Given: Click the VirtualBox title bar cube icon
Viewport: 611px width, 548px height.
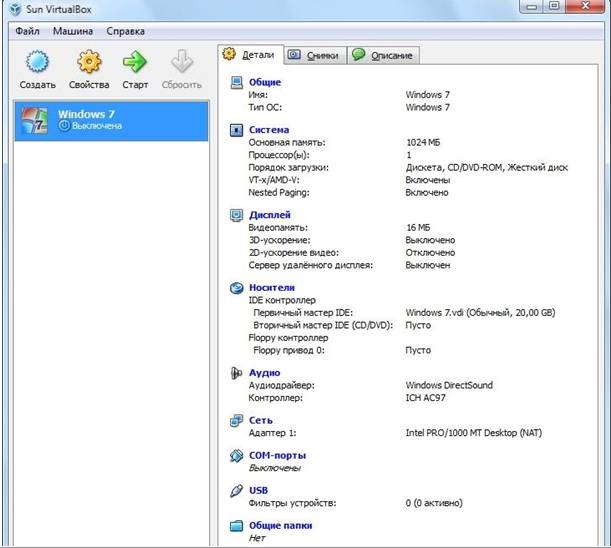Looking at the screenshot, I should pos(16,9).
